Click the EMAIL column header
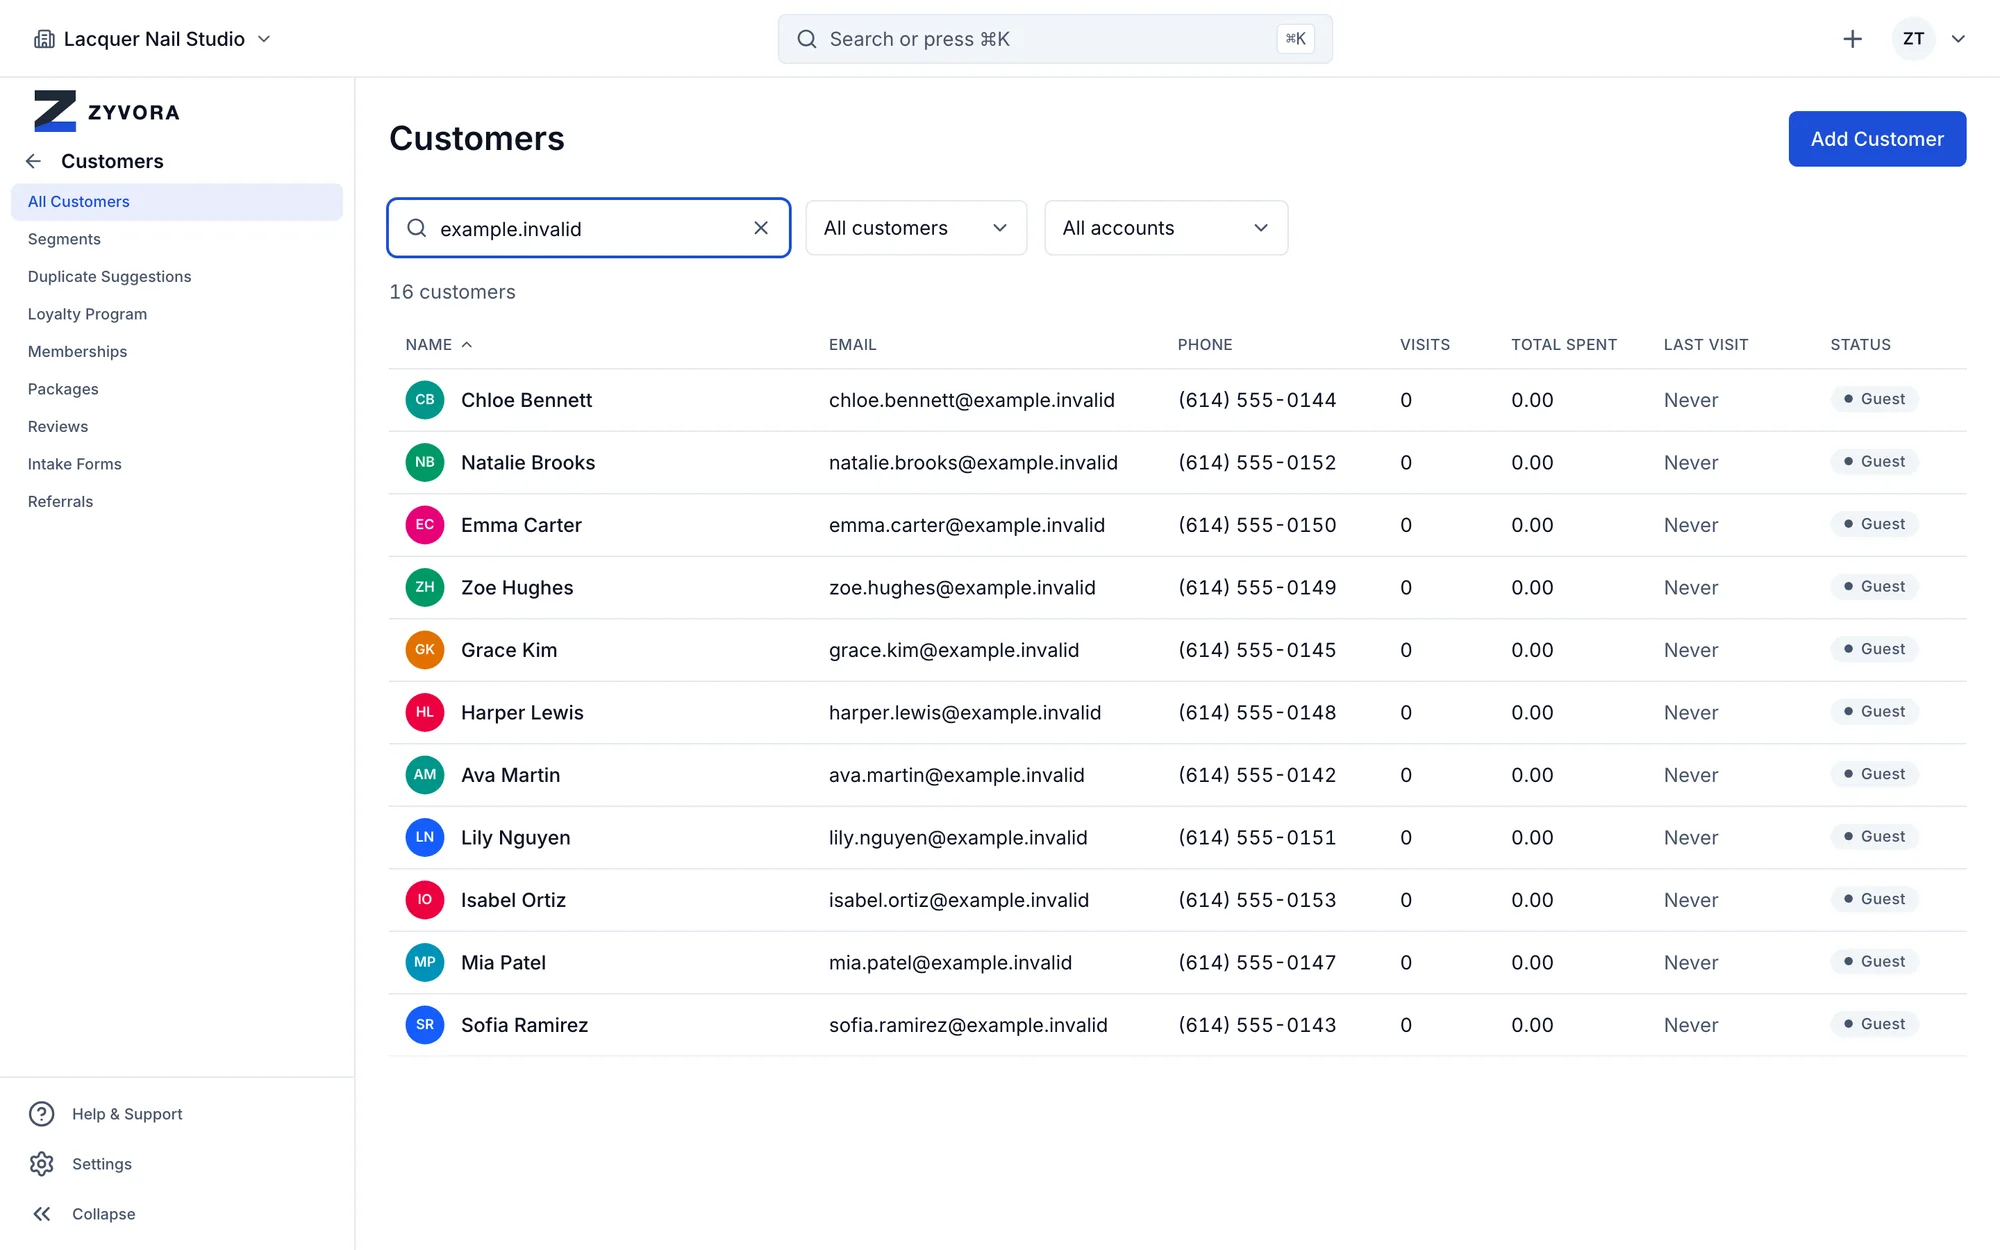2000x1250 pixels. click(852, 344)
